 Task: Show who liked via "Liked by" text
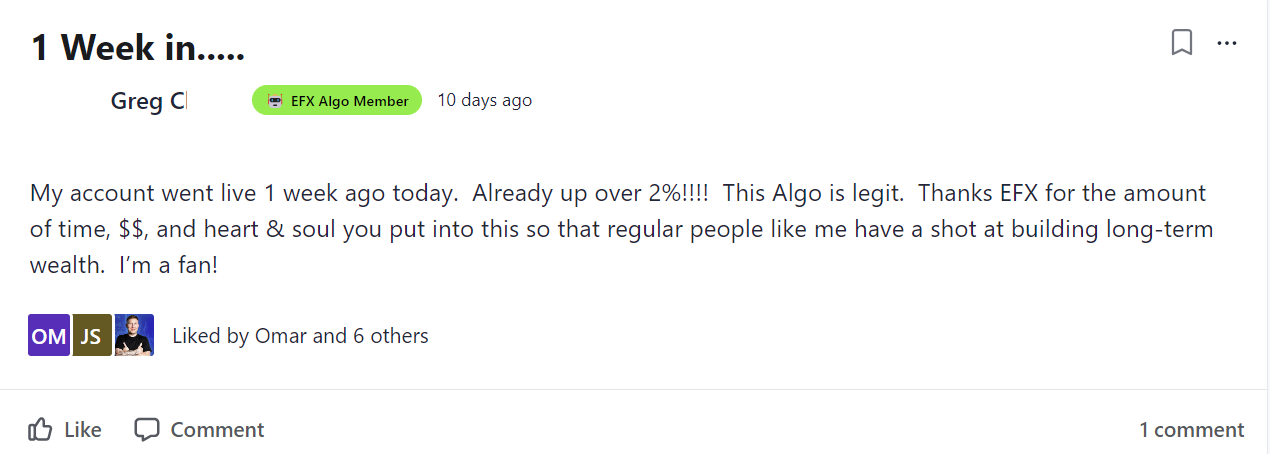point(210,336)
